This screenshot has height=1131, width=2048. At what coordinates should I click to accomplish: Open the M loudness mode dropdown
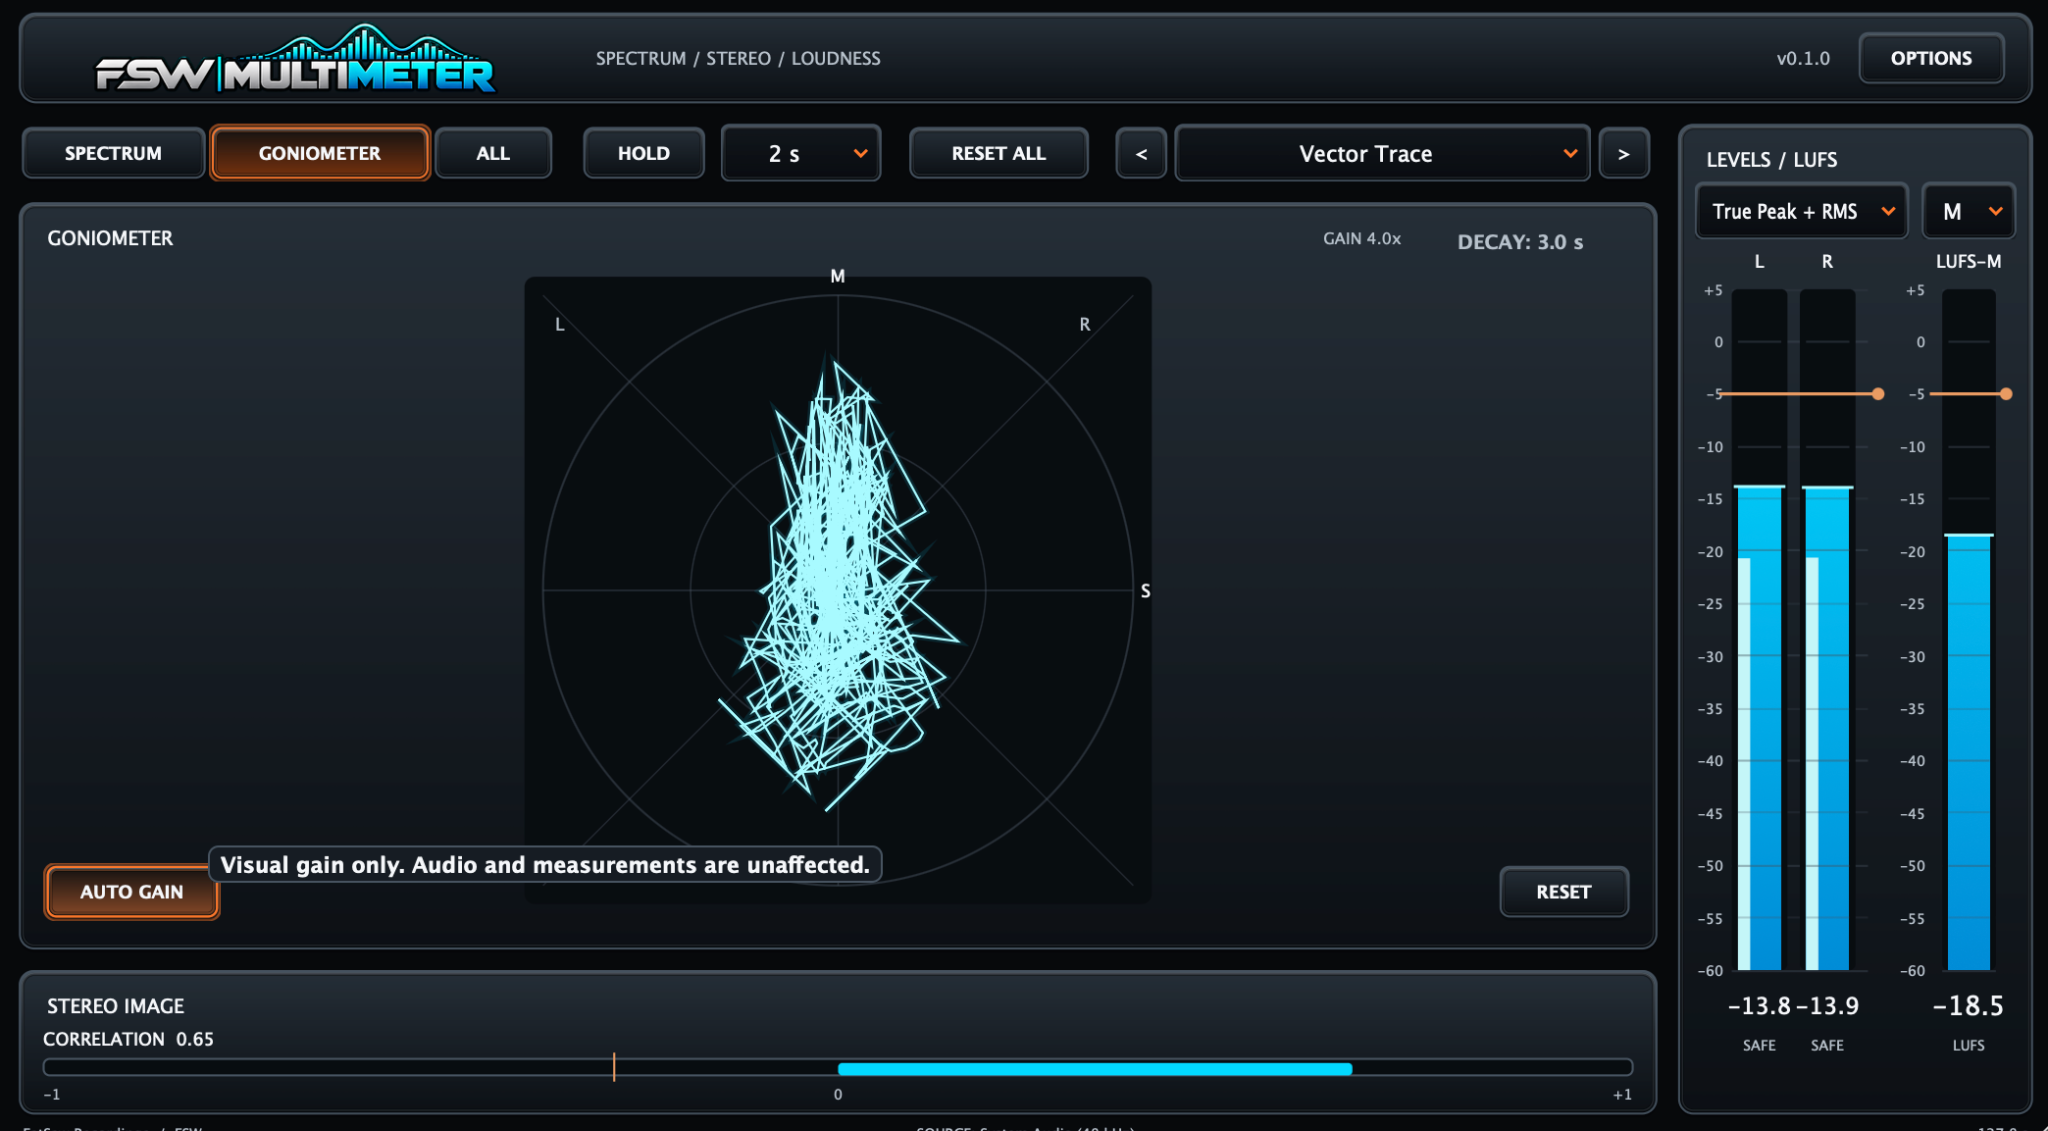1968,211
